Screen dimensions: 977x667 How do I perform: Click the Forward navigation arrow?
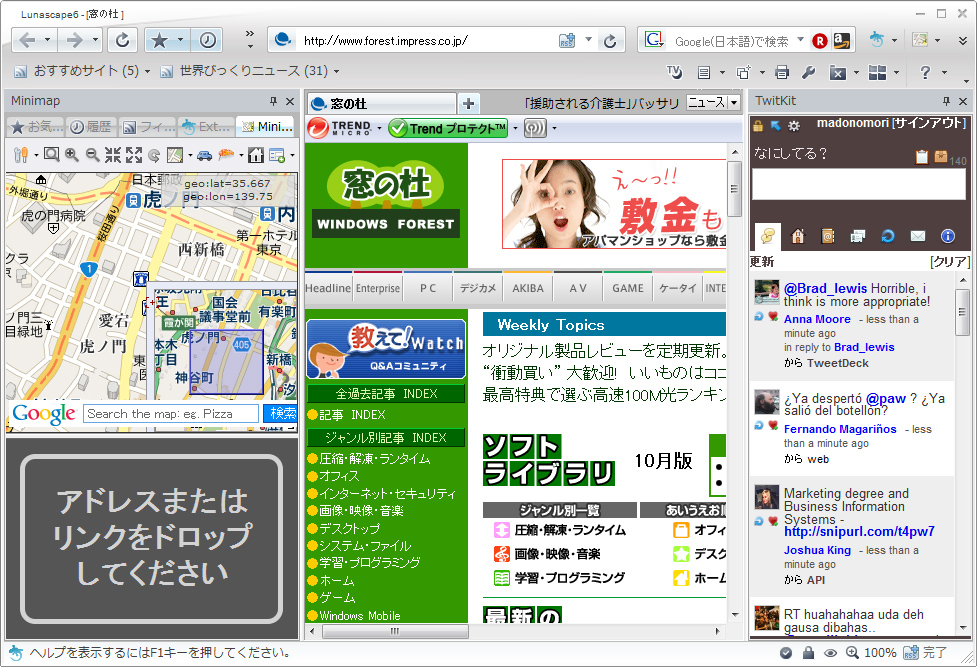[x=74, y=41]
